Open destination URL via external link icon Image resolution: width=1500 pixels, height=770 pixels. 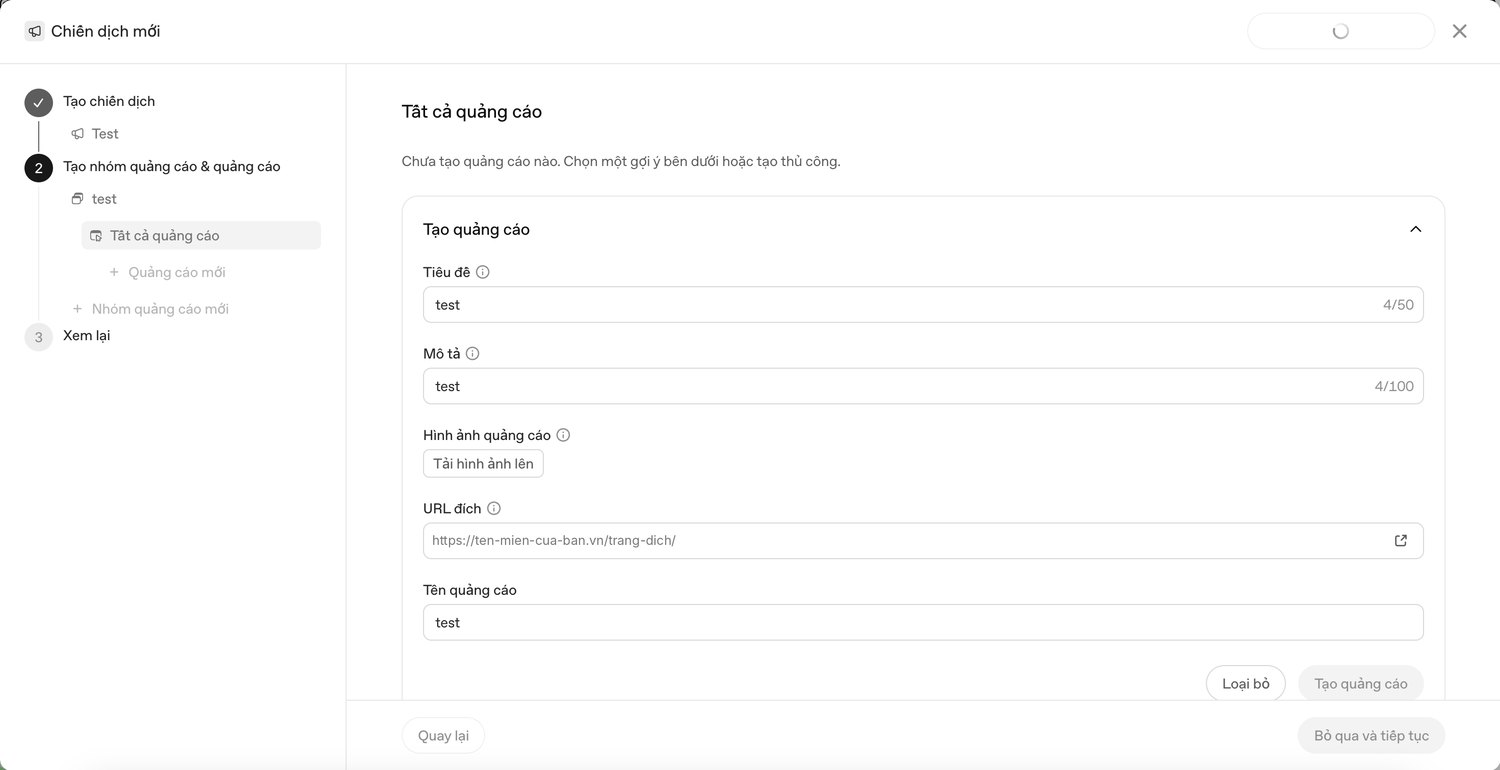coord(1401,540)
